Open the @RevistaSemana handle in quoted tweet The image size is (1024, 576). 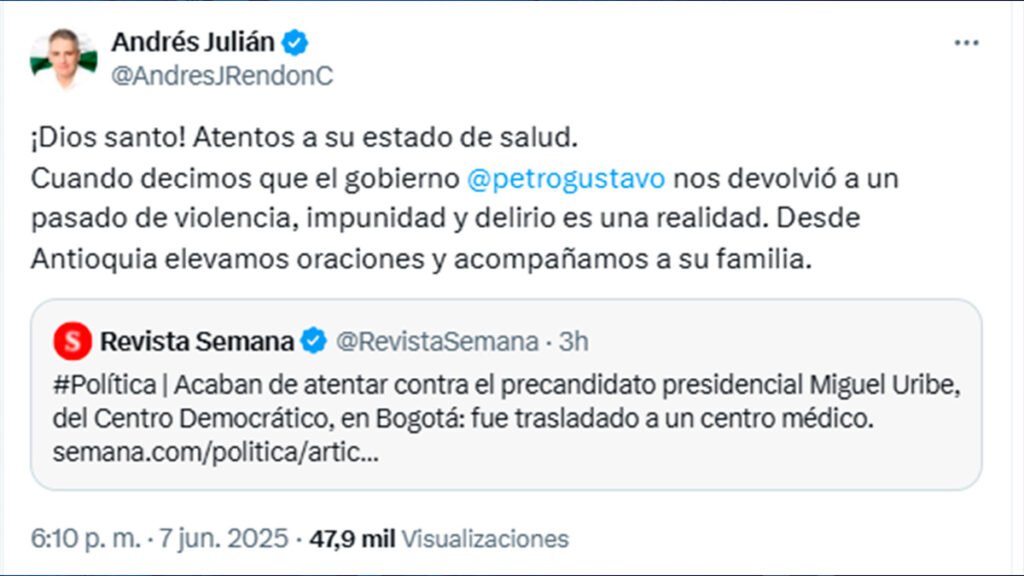[436, 342]
